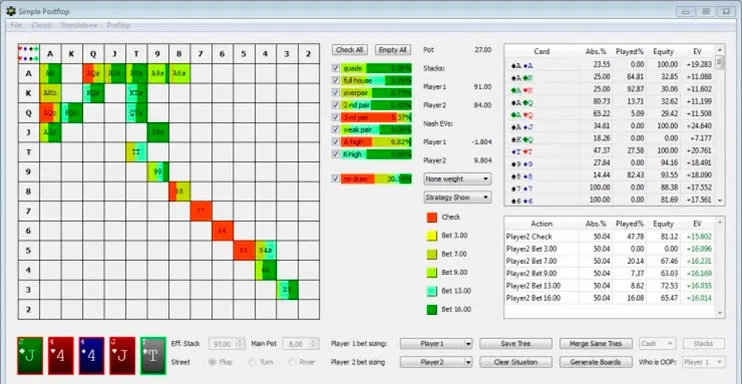The image size is (742, 384).
Task: Open the Cloud menu
Action: click(x=41, y=25)
